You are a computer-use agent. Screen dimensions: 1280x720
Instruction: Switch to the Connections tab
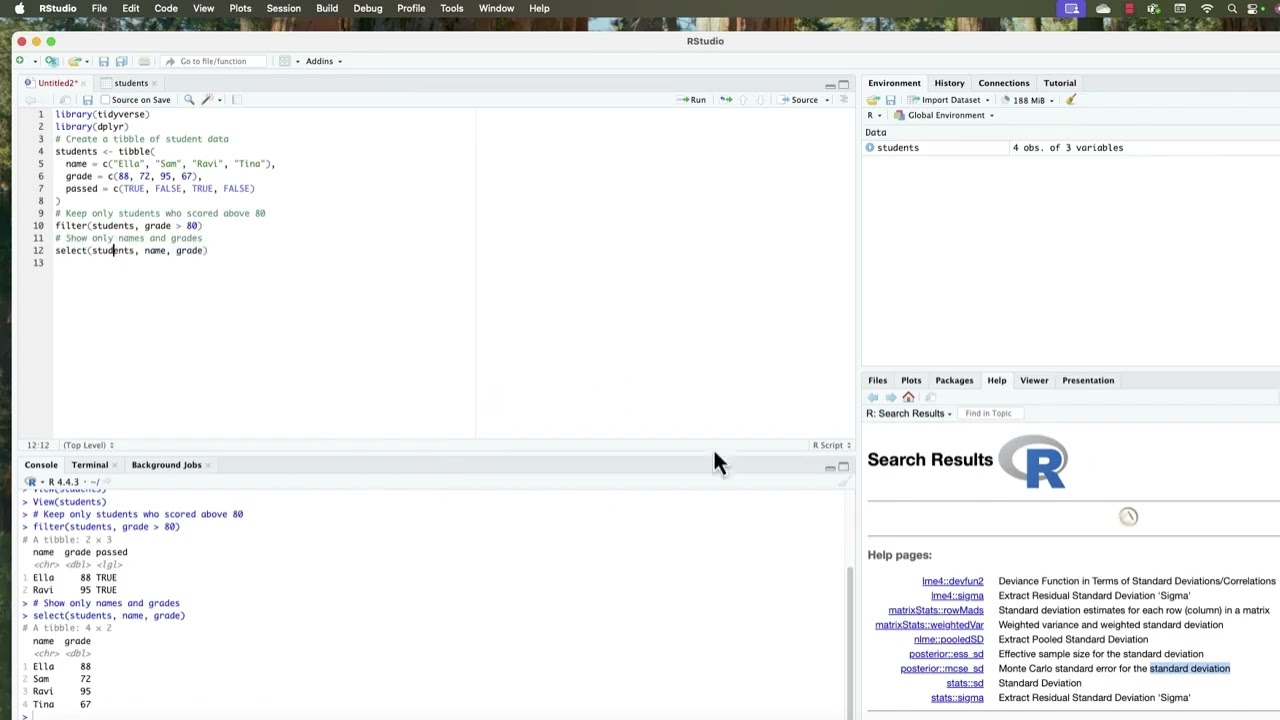click(x=1003, y=83)
